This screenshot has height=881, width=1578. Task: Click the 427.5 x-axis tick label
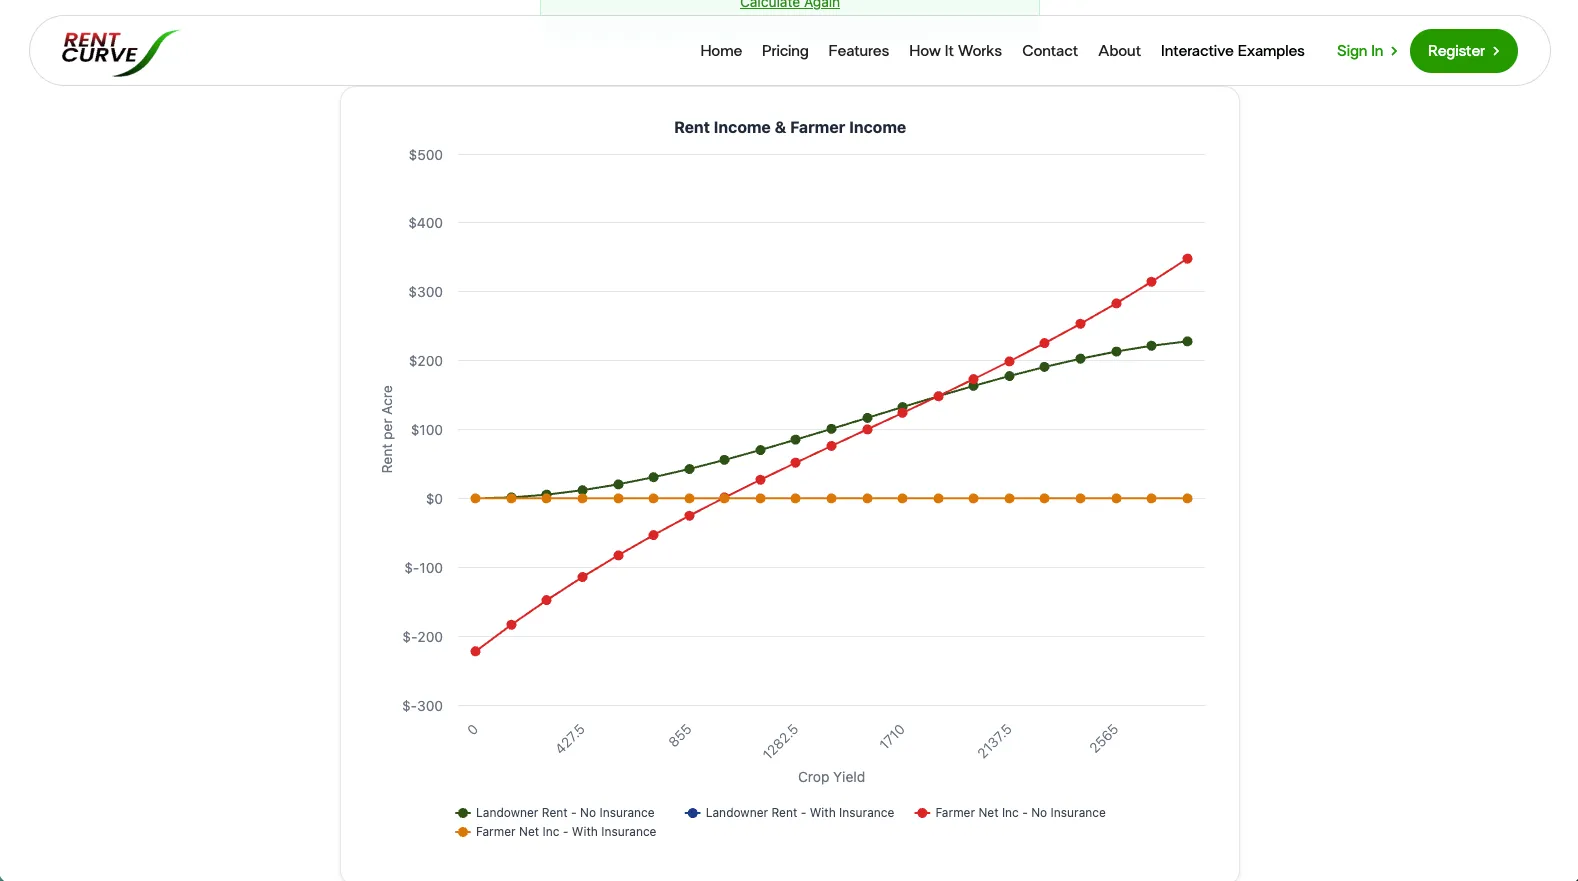click(571, 739)
